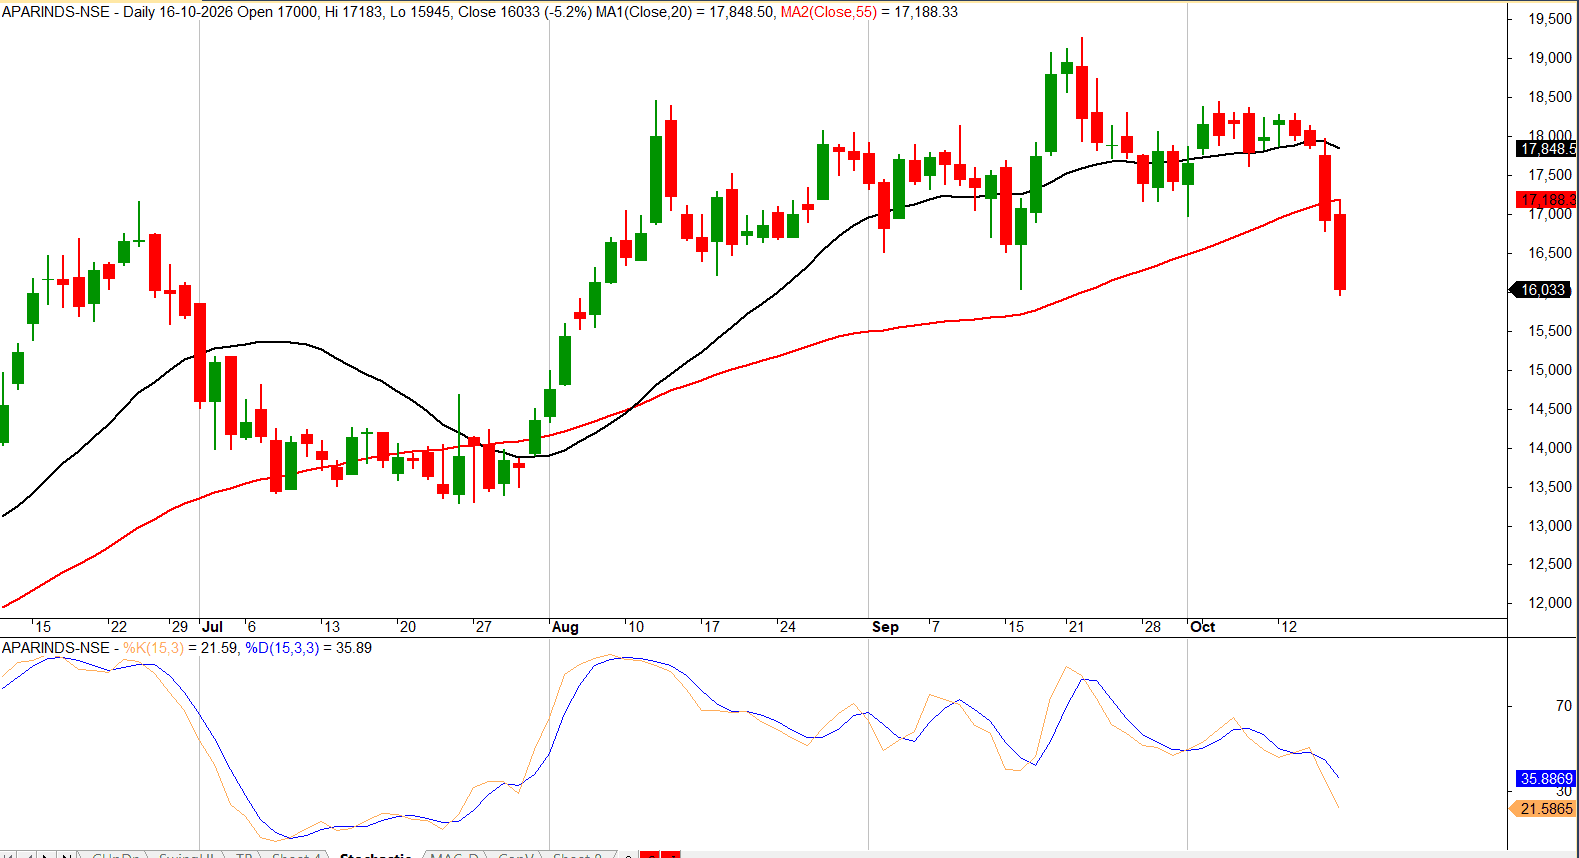Viewport: 1579px width, 858px height.
Task: Click the 21 date label on time axis
Action: pyautogui.click(x=1076, y=627)
